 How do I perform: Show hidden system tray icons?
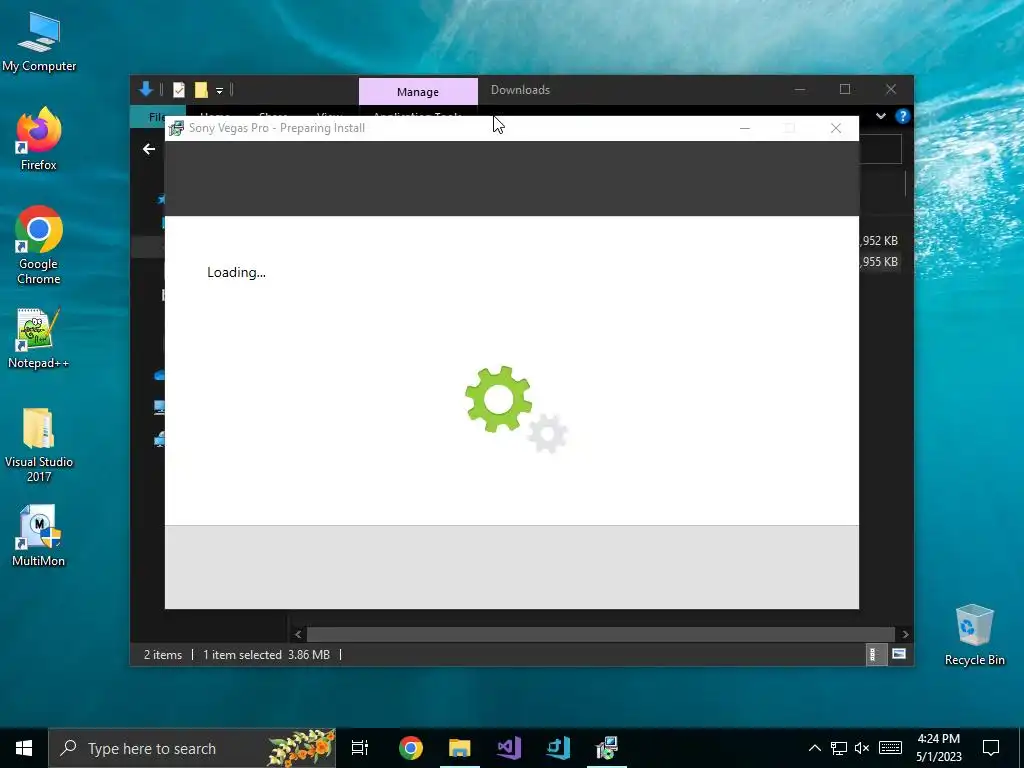(814, 748)
